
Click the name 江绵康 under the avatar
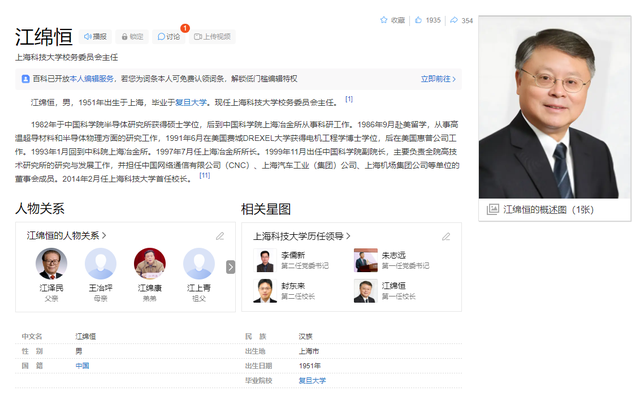coord(150,288)
